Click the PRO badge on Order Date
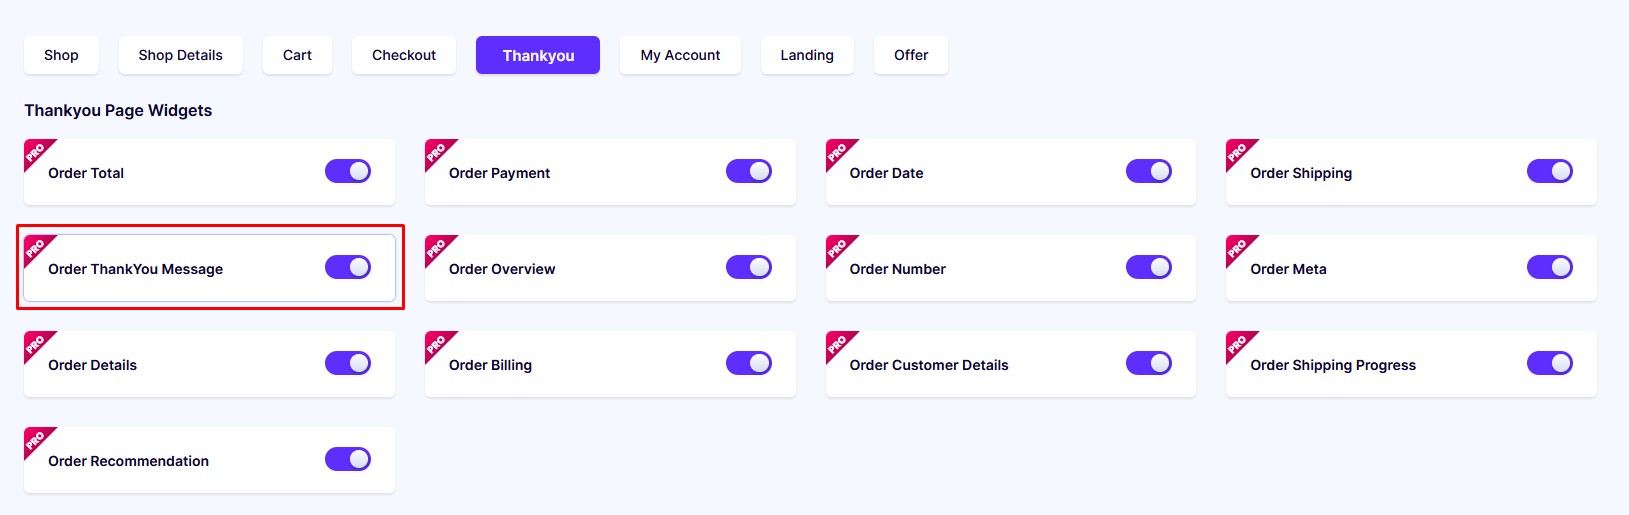Screen dimensions: 1629x515 (839, 152)
